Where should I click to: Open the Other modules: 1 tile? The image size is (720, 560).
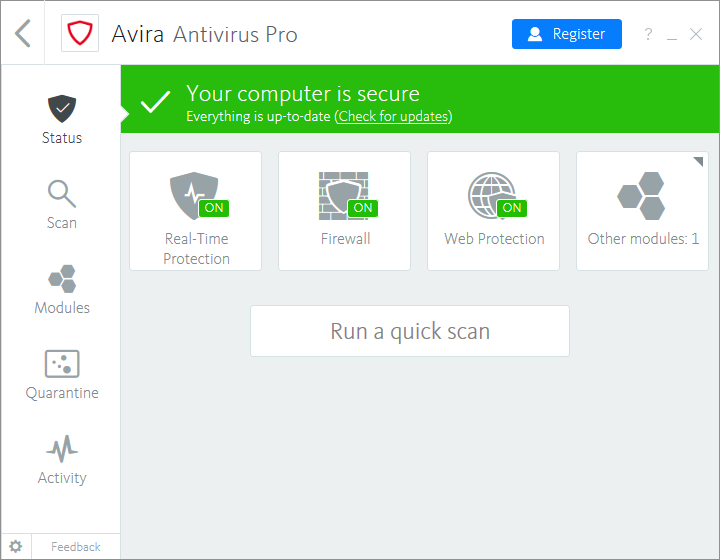coord(642,211)
